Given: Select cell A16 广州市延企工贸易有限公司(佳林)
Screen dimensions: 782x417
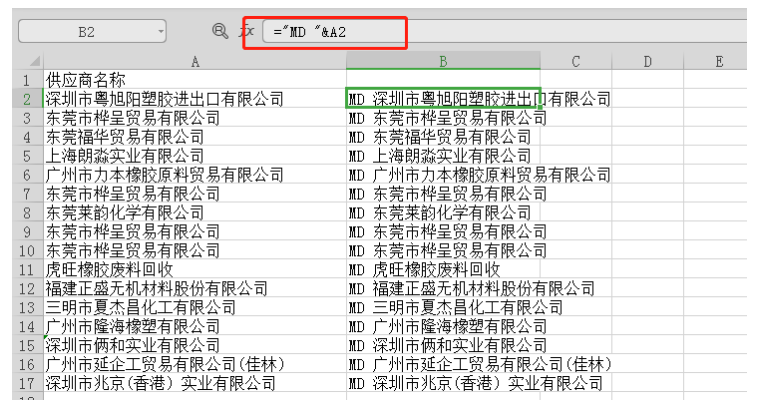Looking at the screenshot, I should 195,364.
